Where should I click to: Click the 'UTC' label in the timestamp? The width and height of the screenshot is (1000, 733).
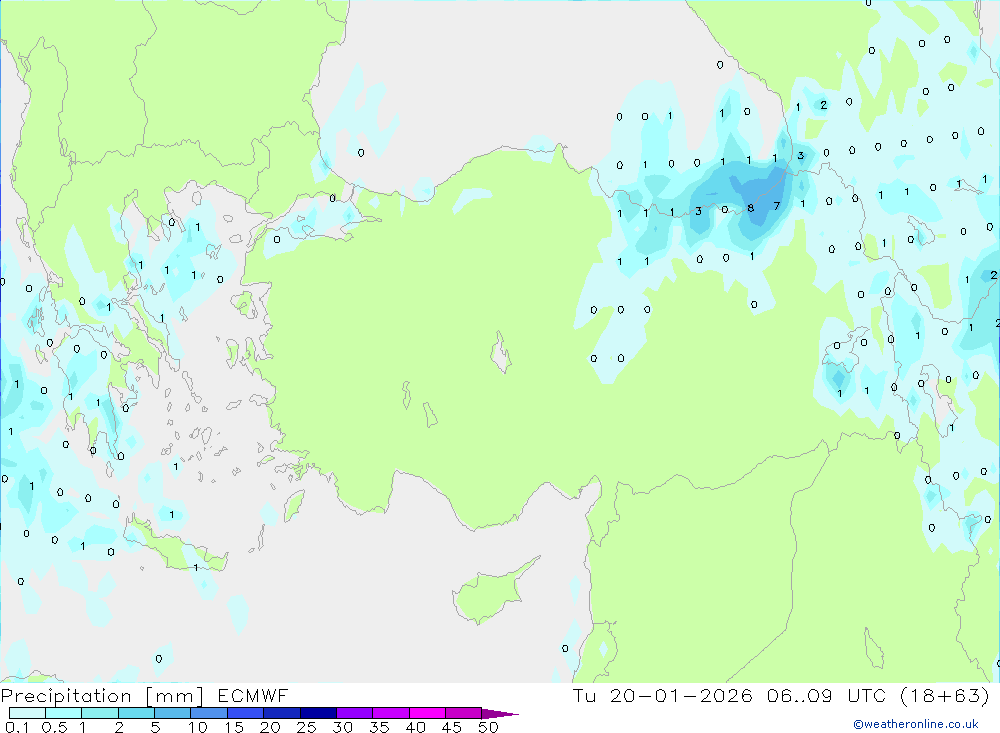coord(866,696)
